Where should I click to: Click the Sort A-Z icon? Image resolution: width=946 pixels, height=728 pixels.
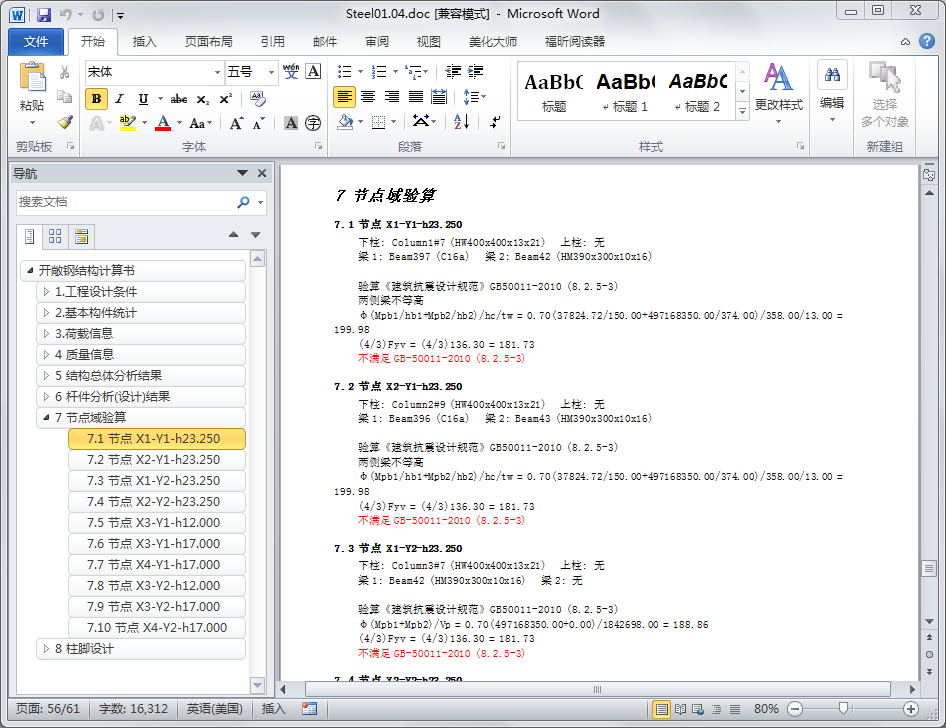point(461,122)
